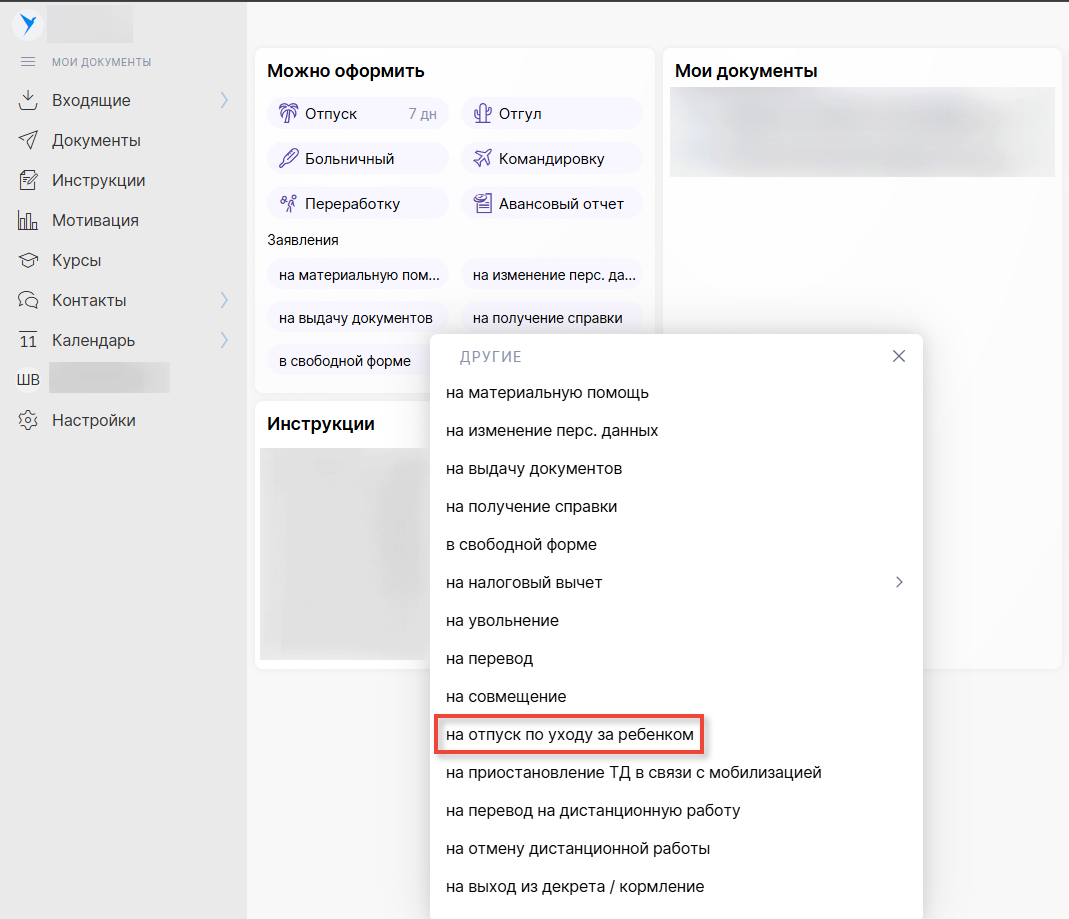
Task: Expand the на налоговый вычет submenu arrow
Action: (899, 582)
